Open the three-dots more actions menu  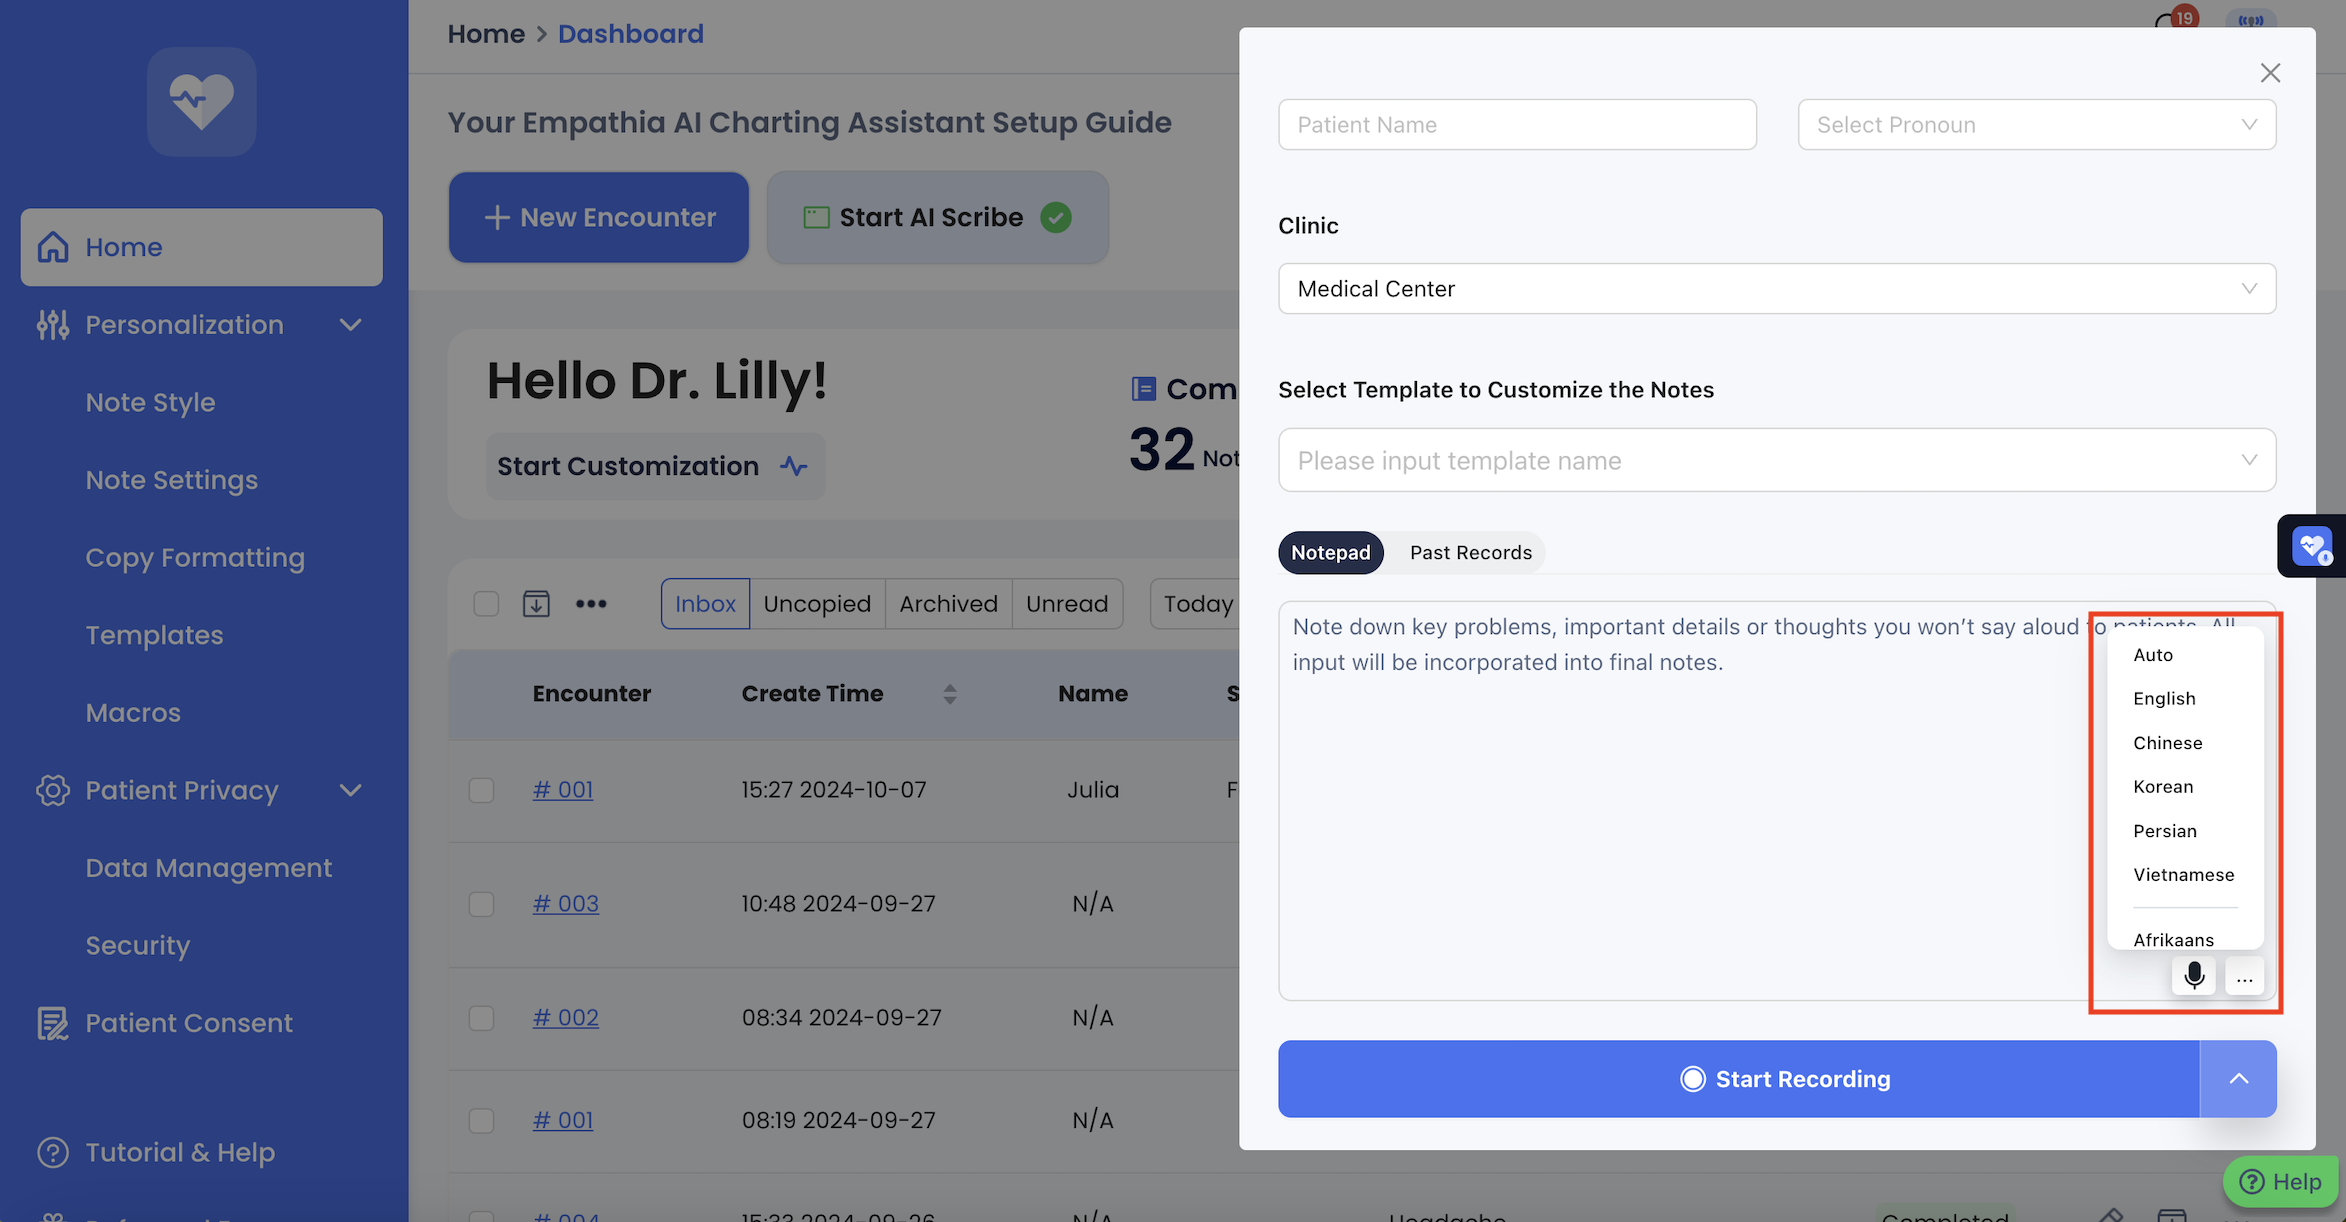coord(591,603)
